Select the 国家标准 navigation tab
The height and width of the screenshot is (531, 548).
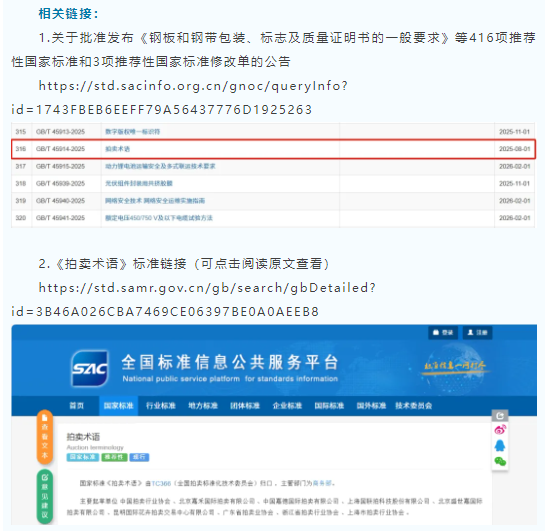[x=118, y=406]
